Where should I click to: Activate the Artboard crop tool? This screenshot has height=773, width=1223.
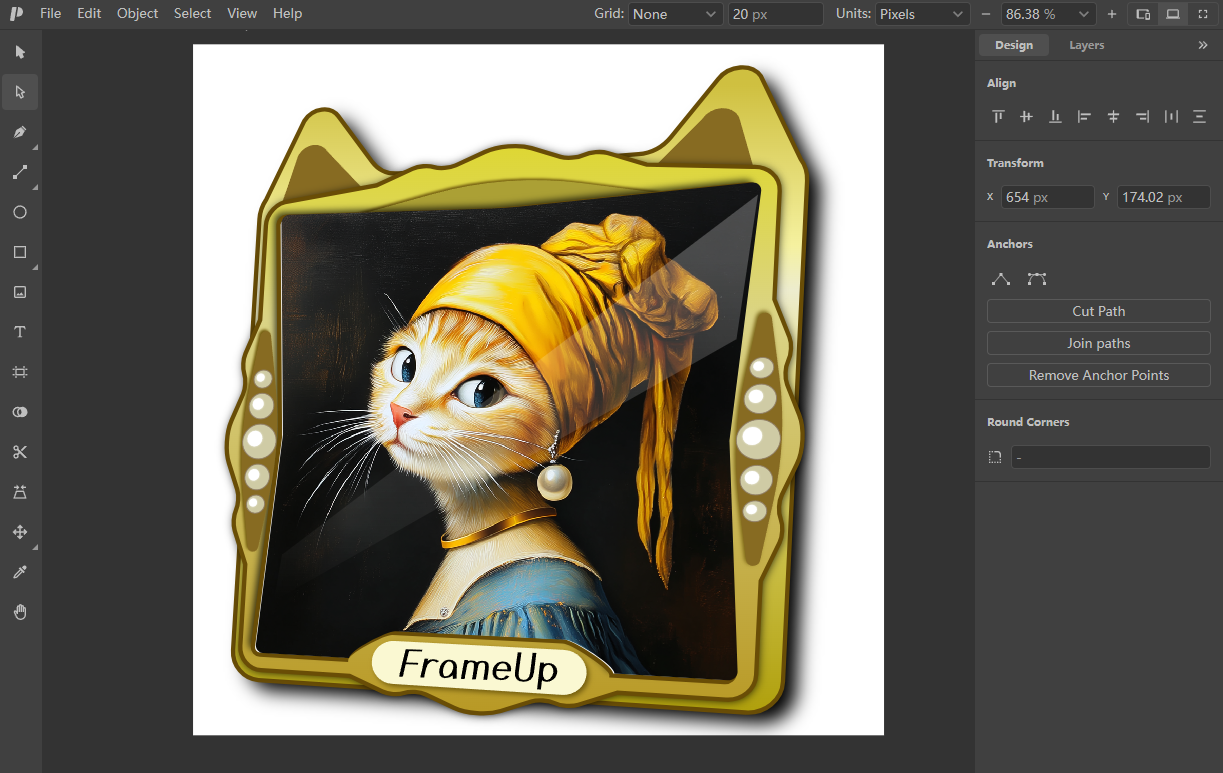coord(20,372)
